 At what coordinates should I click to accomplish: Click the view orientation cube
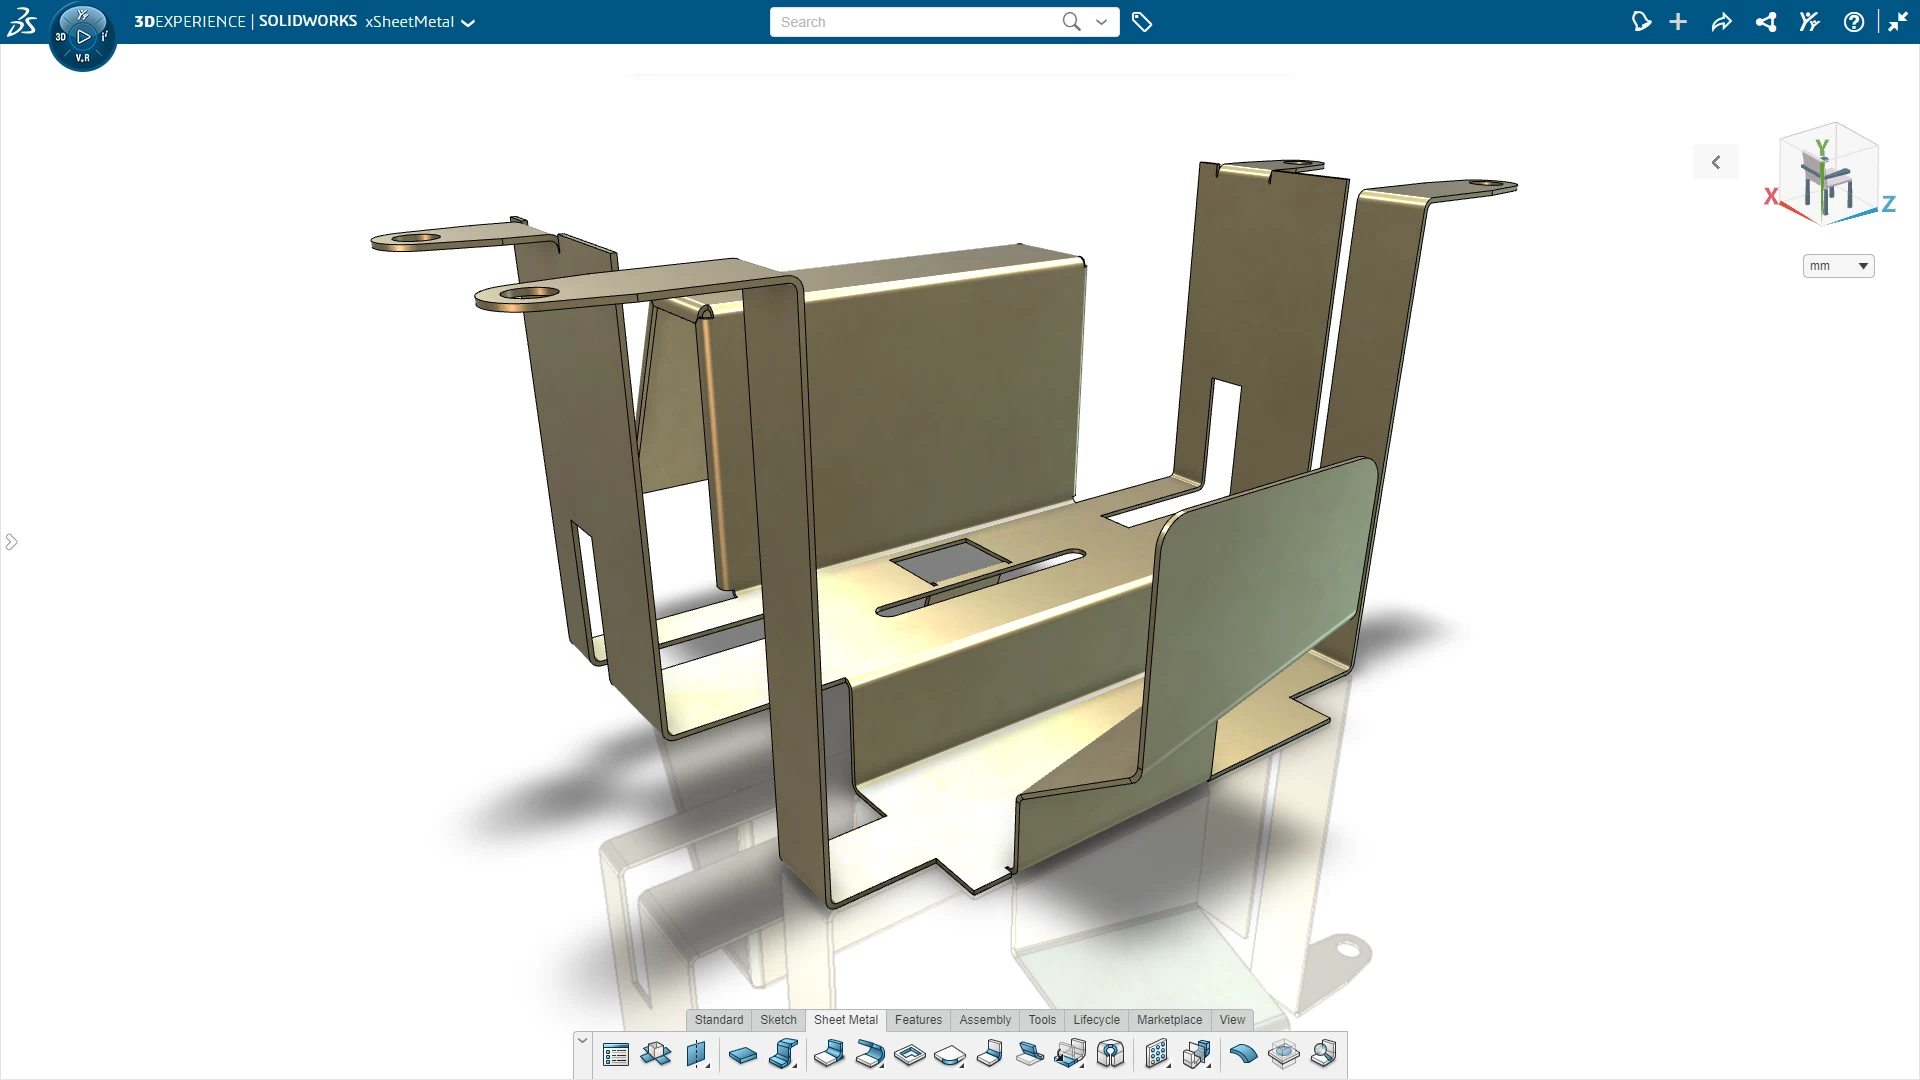[1829, 174]
